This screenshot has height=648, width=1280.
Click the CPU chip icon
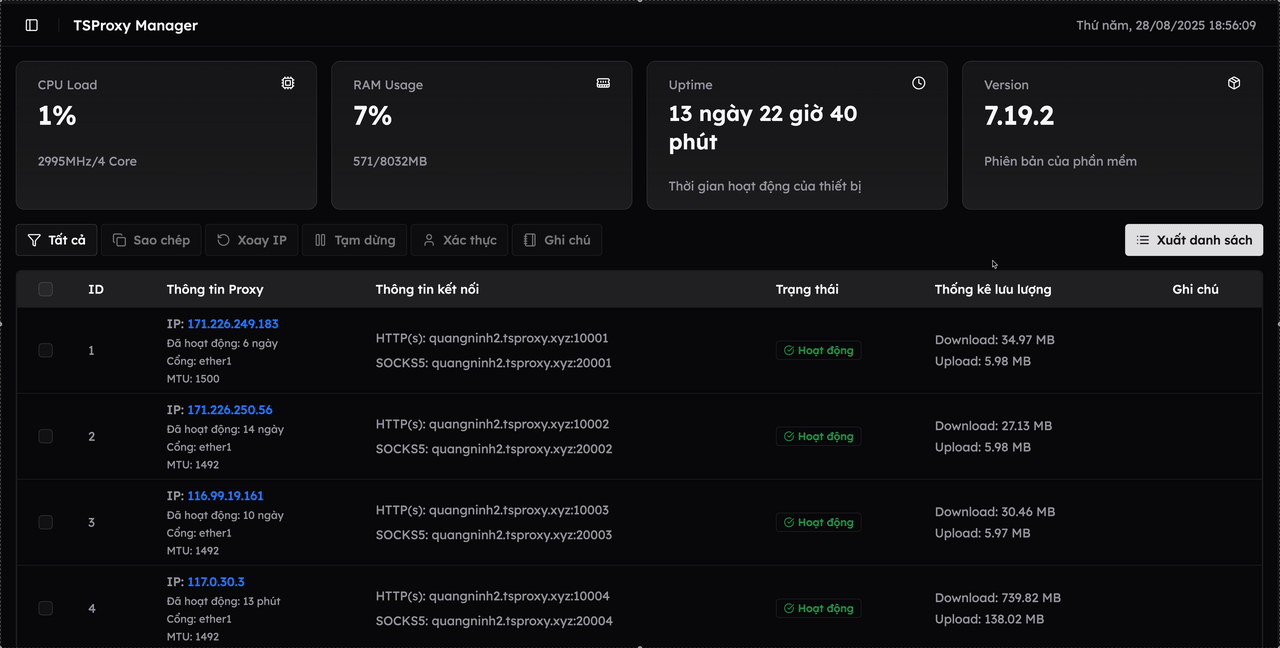(x=288, y=84)
